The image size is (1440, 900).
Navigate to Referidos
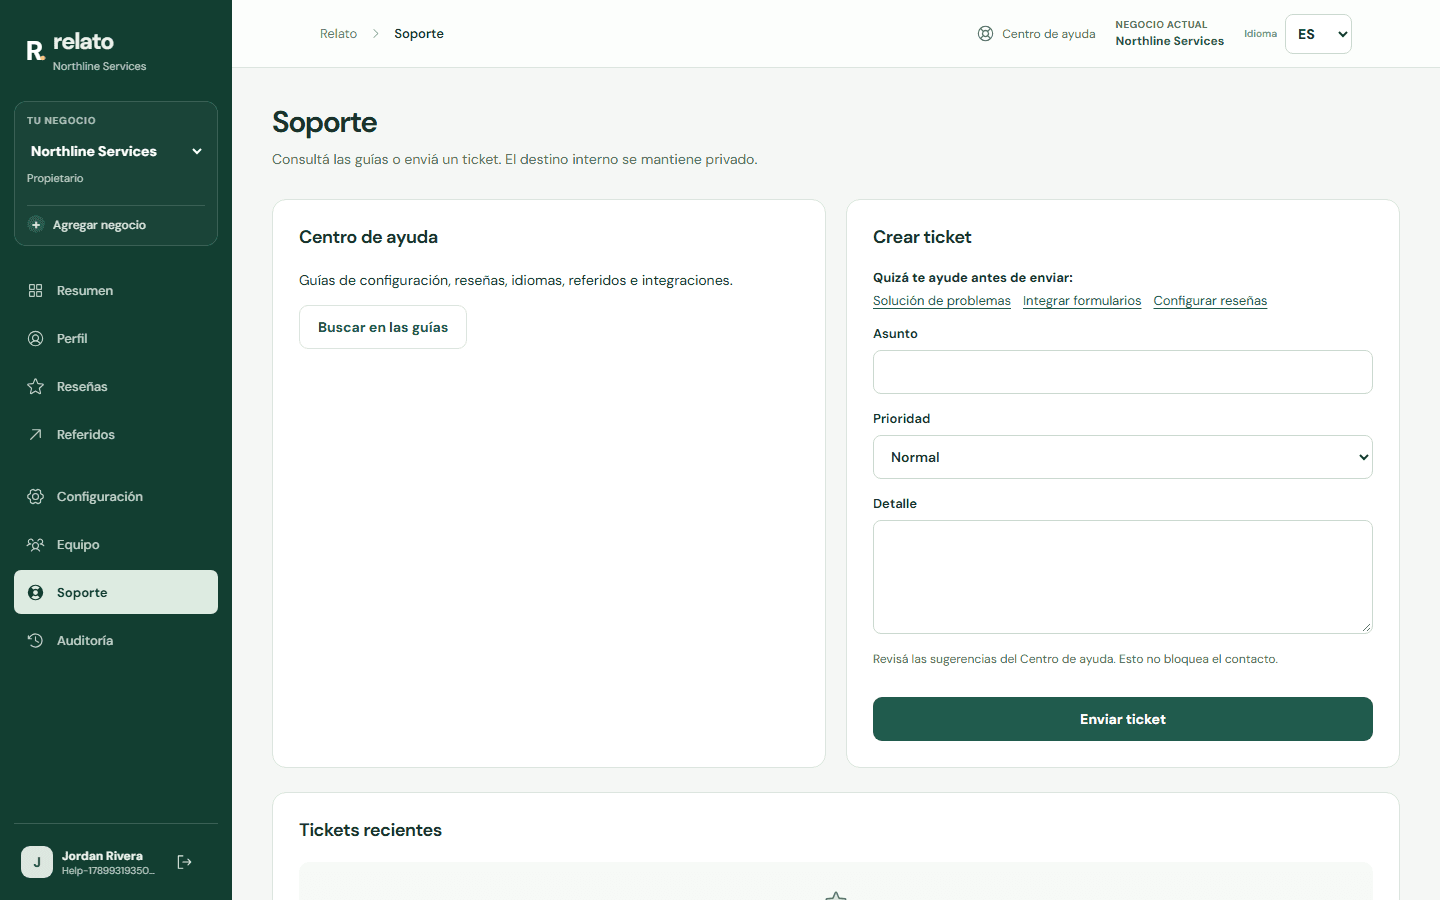click(116, 435)
